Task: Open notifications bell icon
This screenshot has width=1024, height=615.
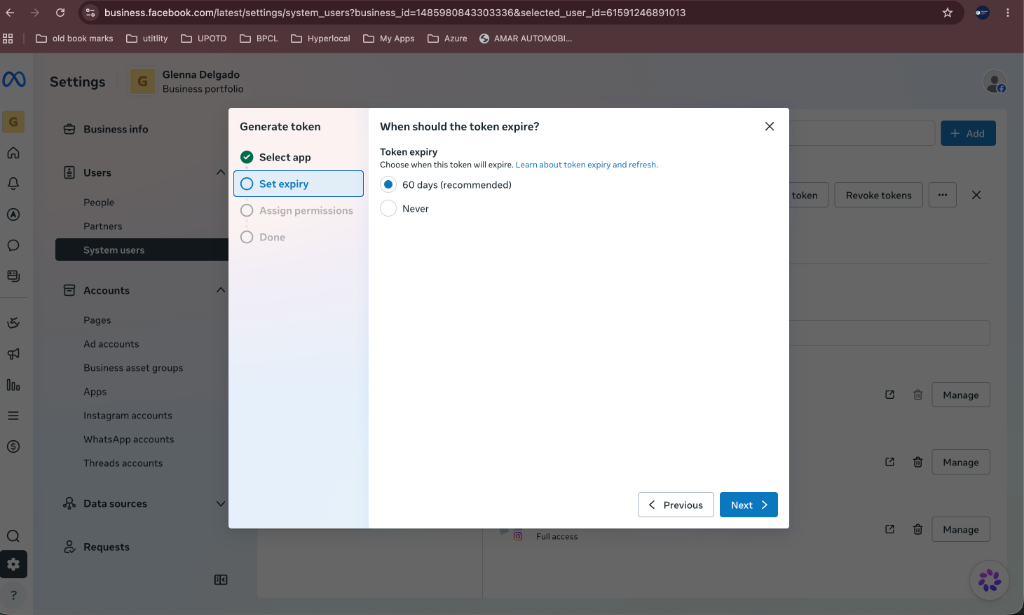Action: click(x=13, y=183)
